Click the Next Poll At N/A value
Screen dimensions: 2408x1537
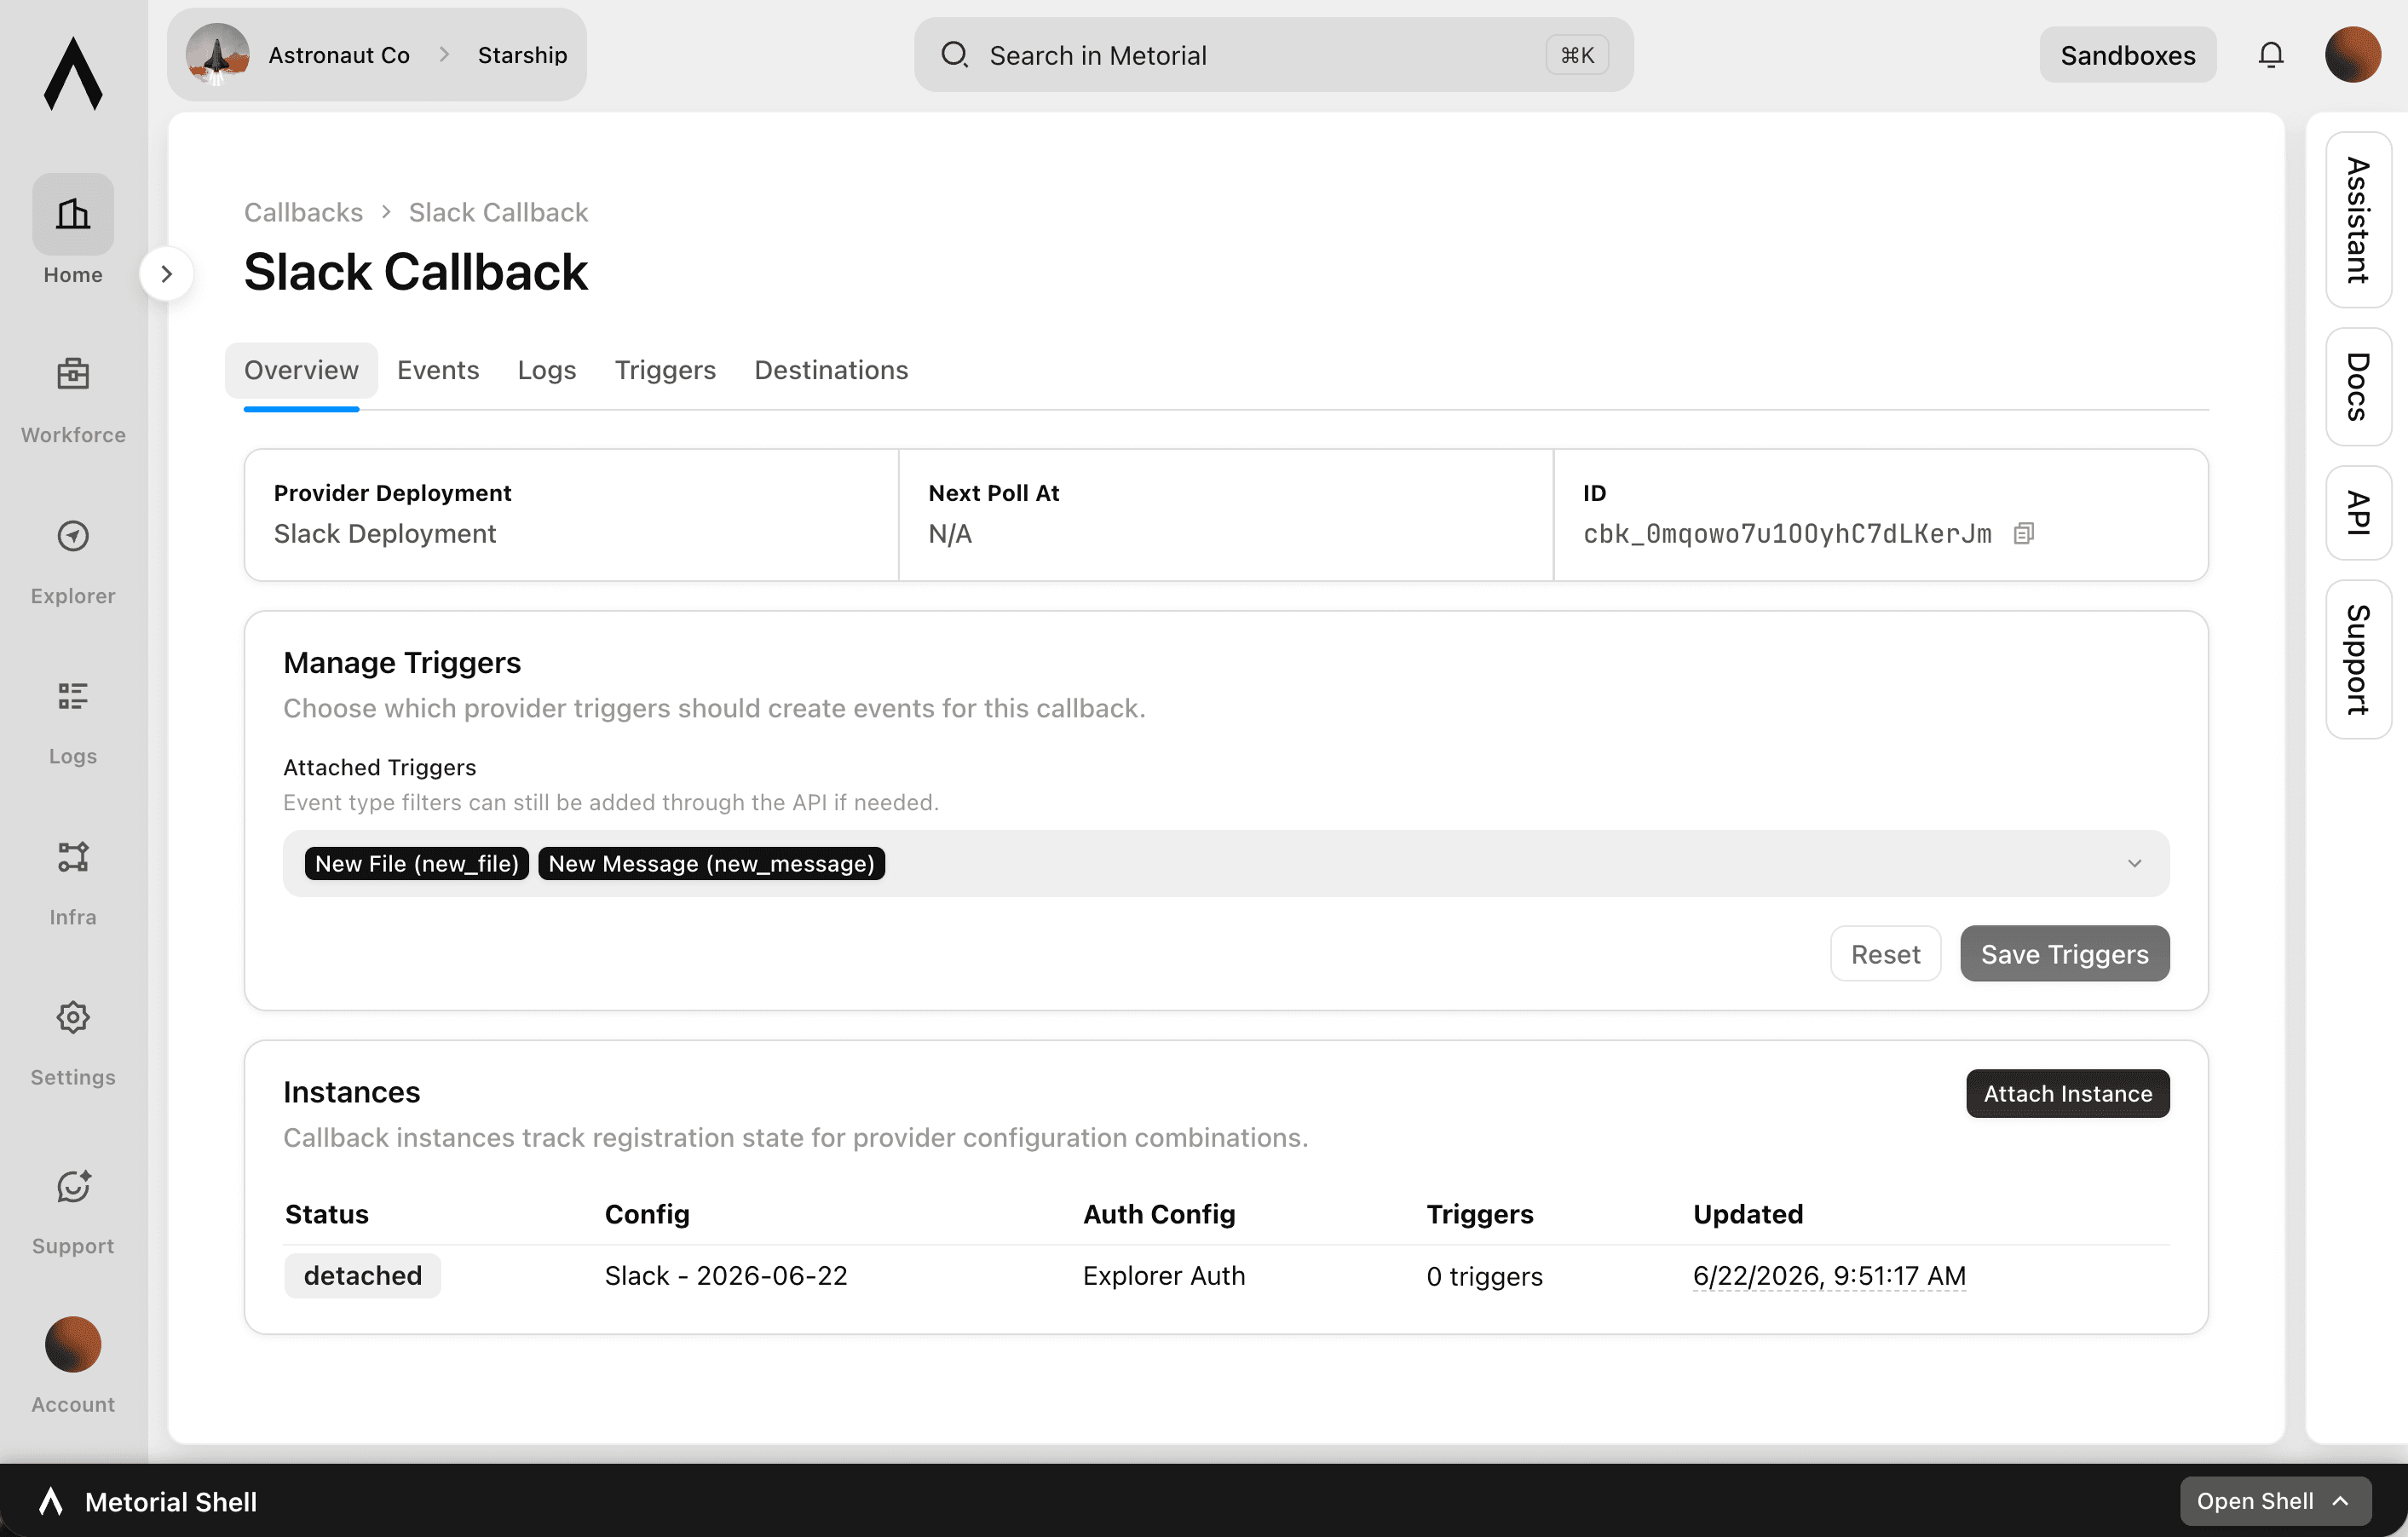point(950,534)
